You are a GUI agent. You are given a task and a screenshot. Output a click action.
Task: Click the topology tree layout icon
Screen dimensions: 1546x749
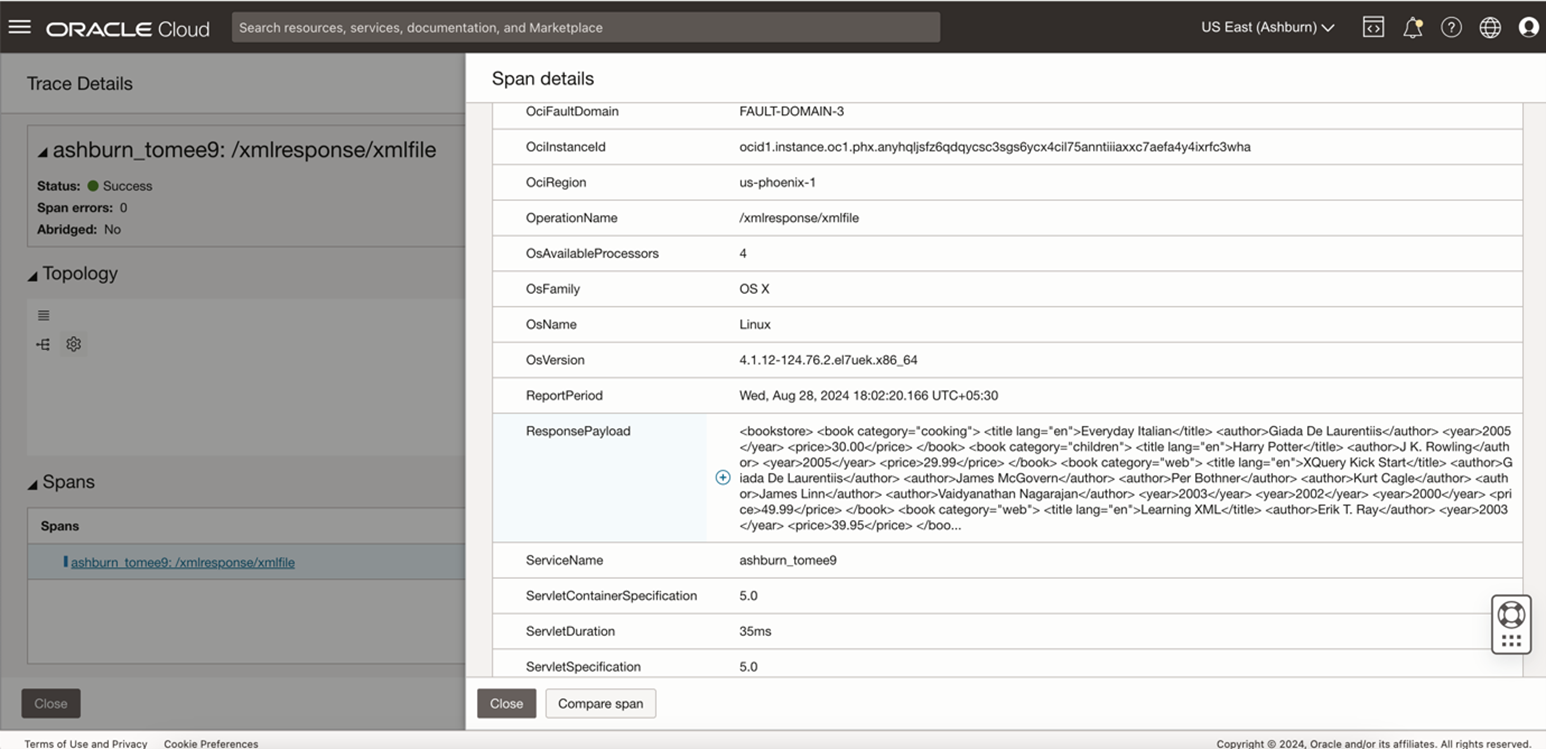[43, 344]
